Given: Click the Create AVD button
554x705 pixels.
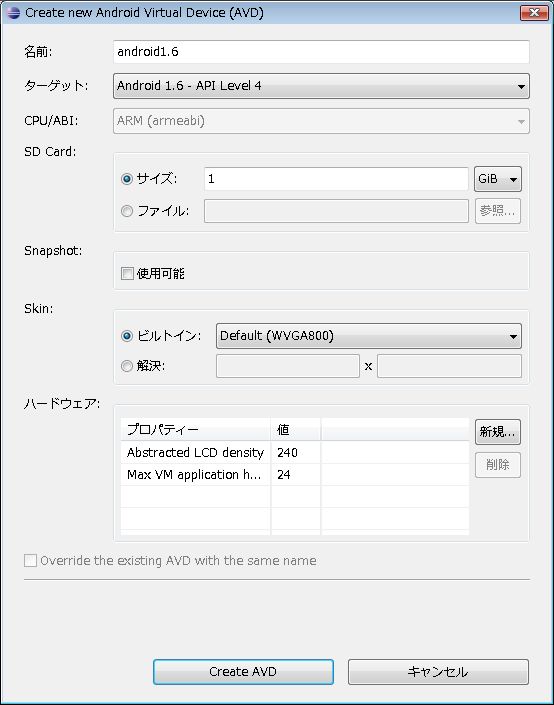Looking at the screenshot, I should [x=243, y=672].
